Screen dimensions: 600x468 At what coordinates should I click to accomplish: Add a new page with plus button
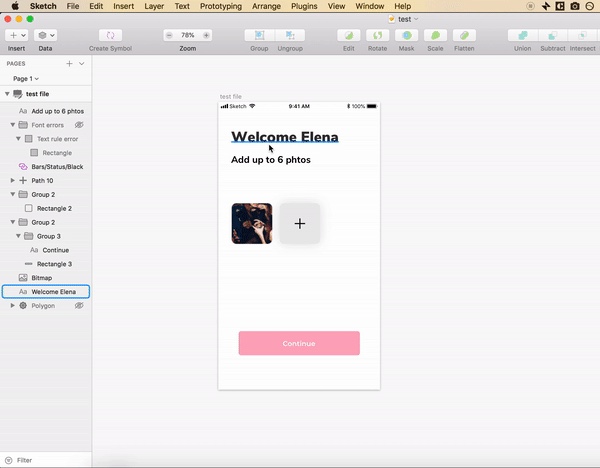coord(69,63)
